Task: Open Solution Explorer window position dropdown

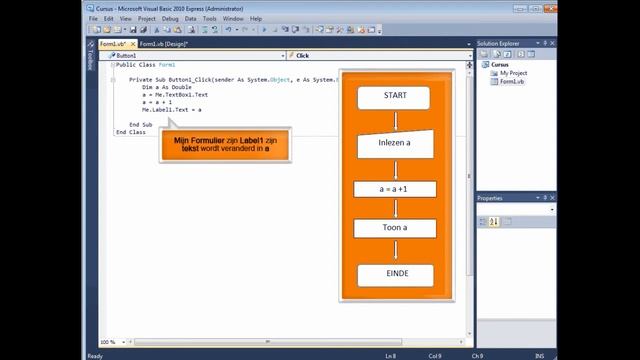Action: [x=538, y=43]
